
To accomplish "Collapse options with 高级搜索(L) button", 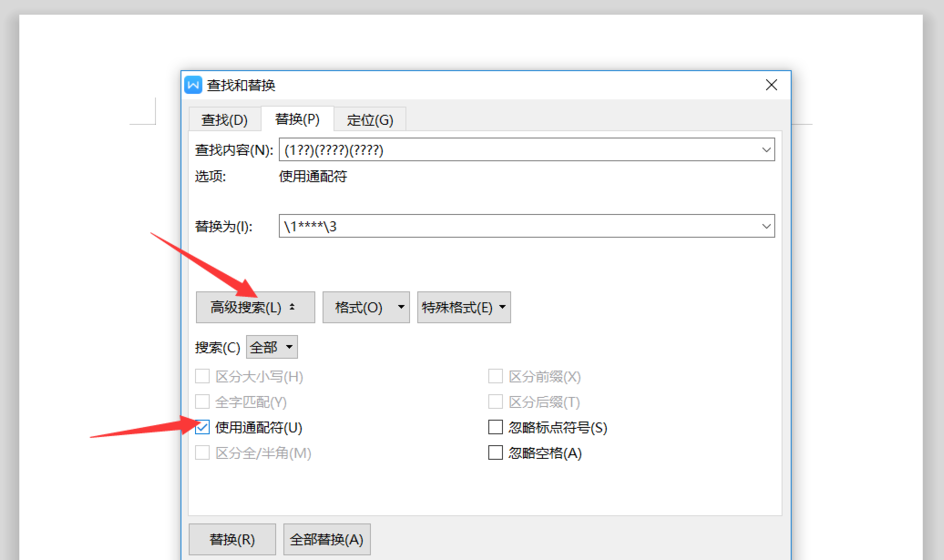I will pyautogui.click(x=255, y=308).
